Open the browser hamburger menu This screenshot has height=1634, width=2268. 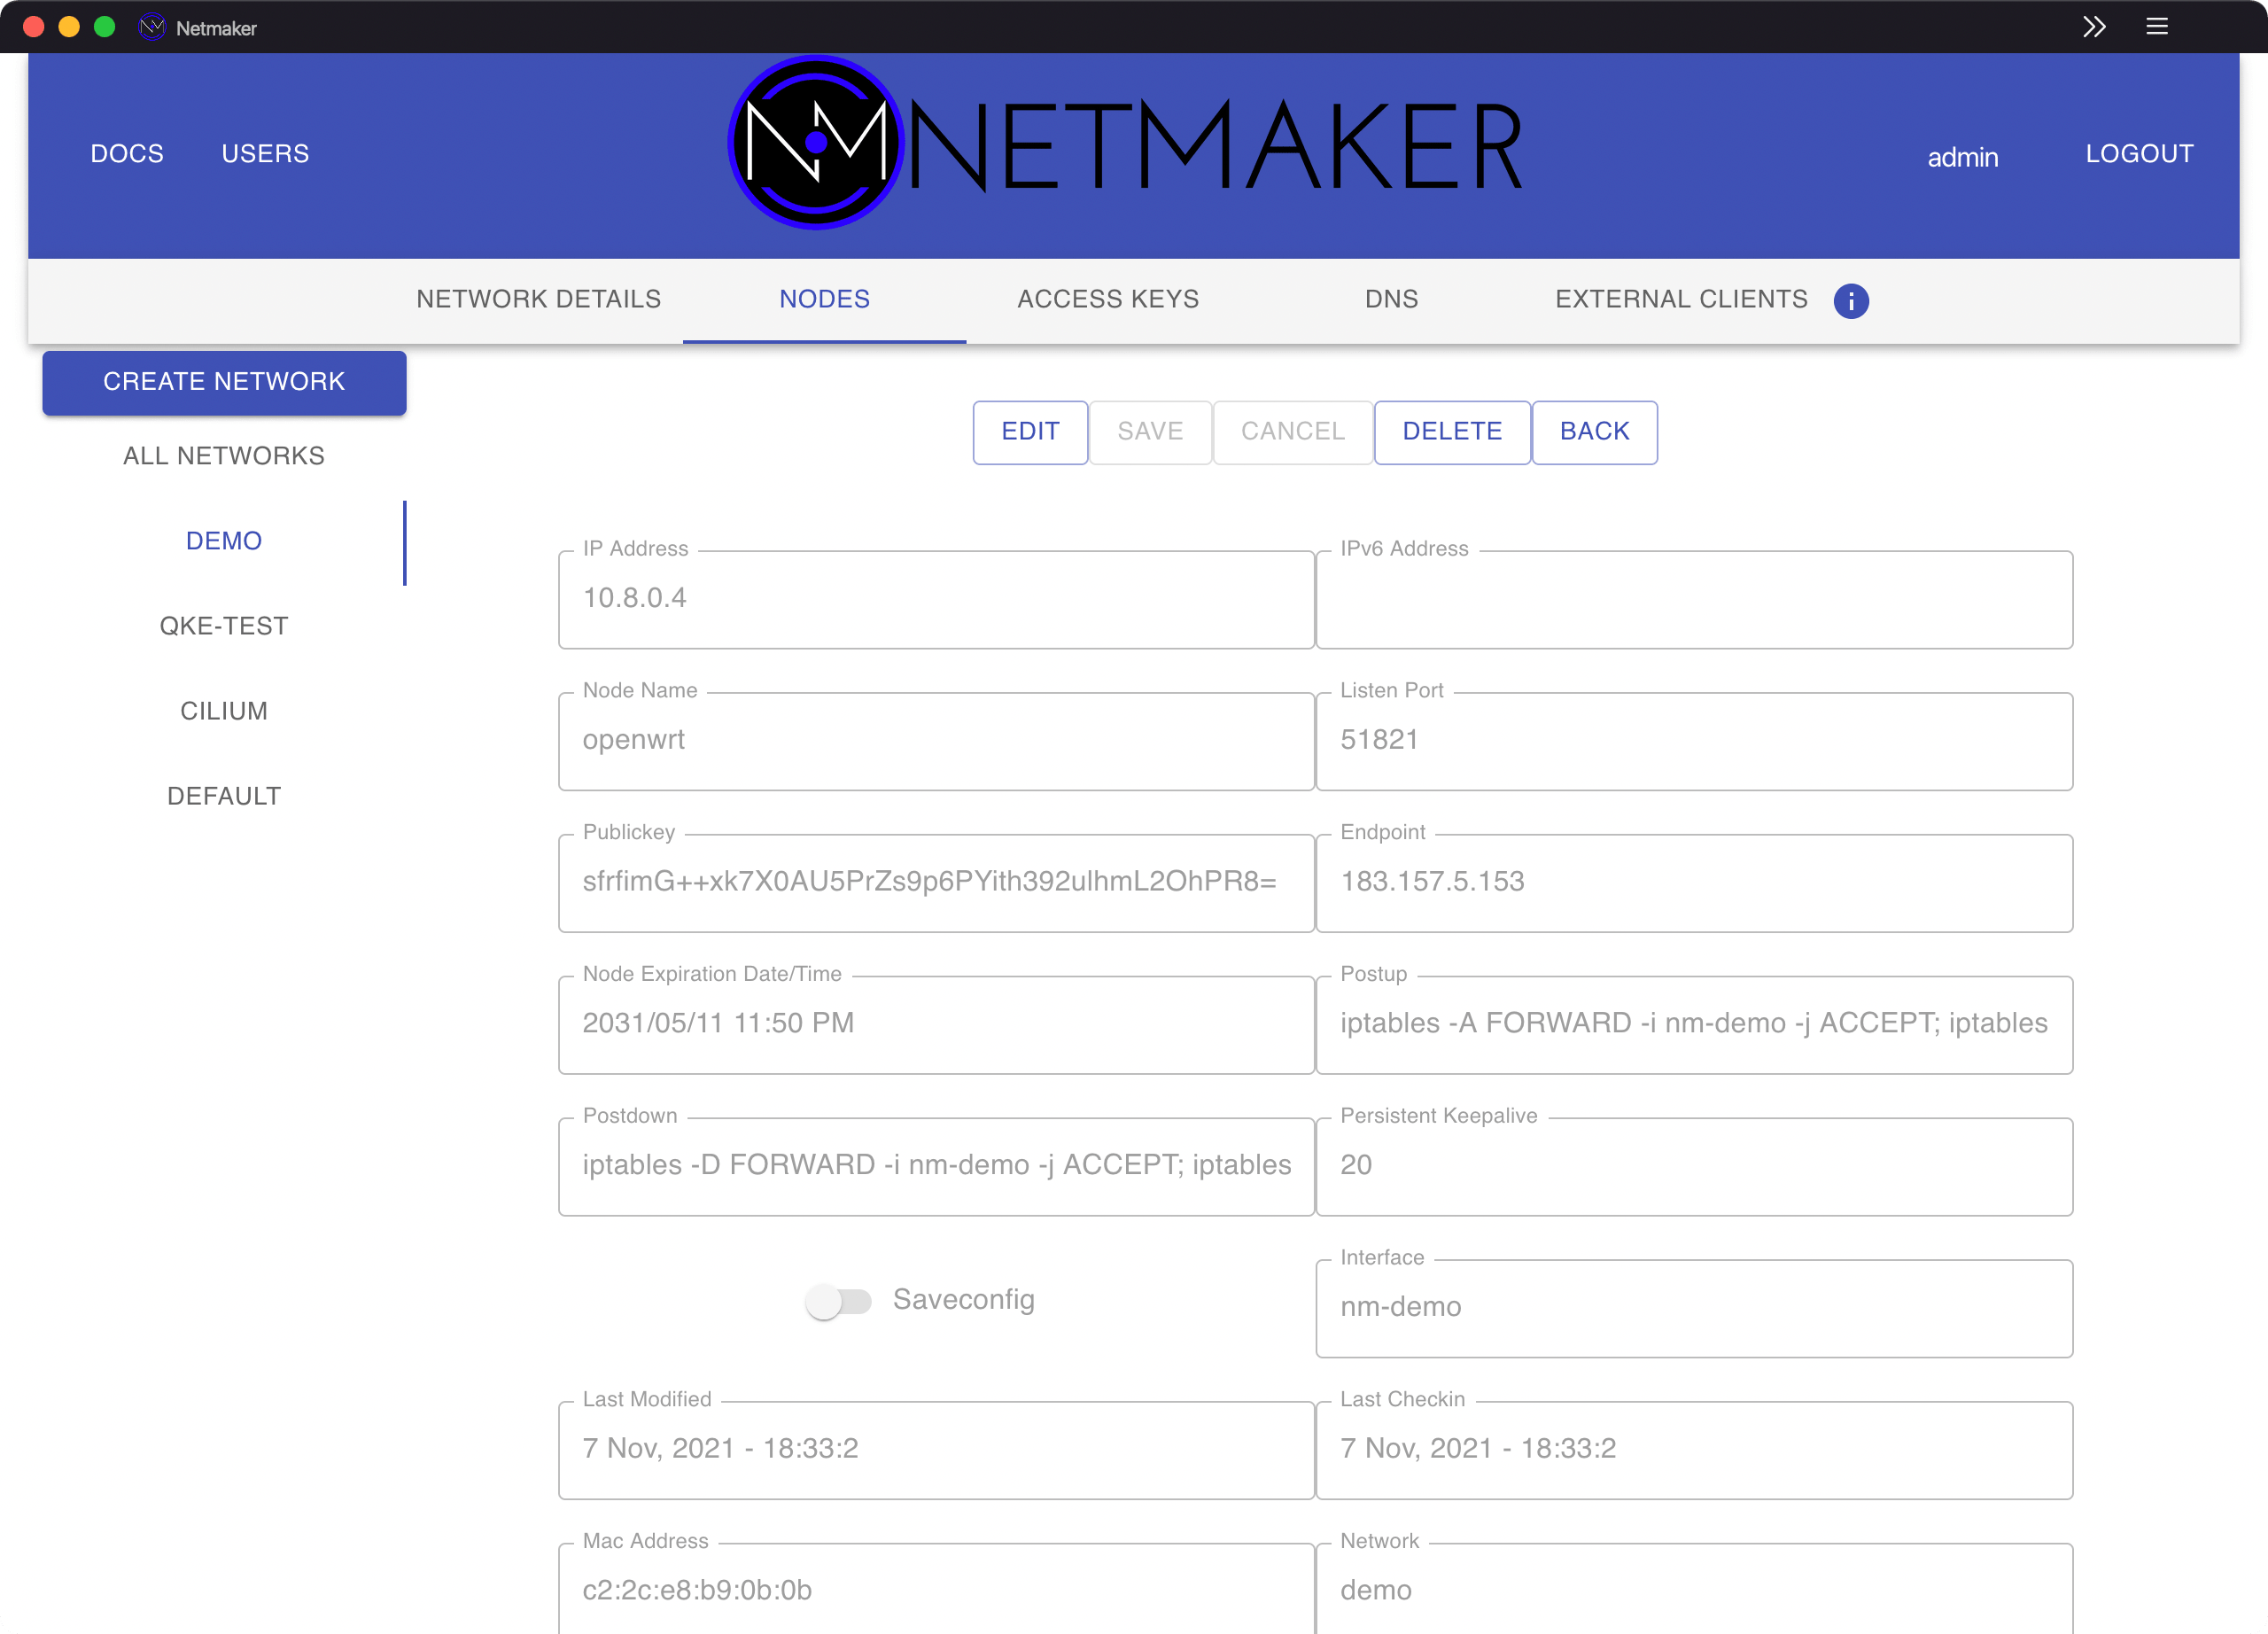click(x=2158, y=27)
